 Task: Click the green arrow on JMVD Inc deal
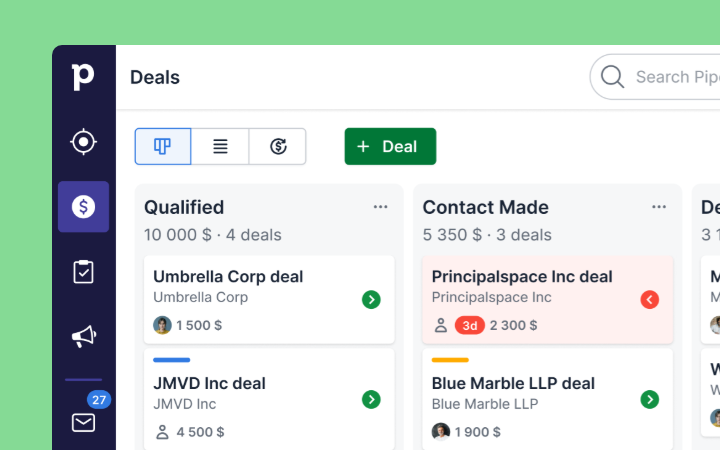(x=371, y=400)
